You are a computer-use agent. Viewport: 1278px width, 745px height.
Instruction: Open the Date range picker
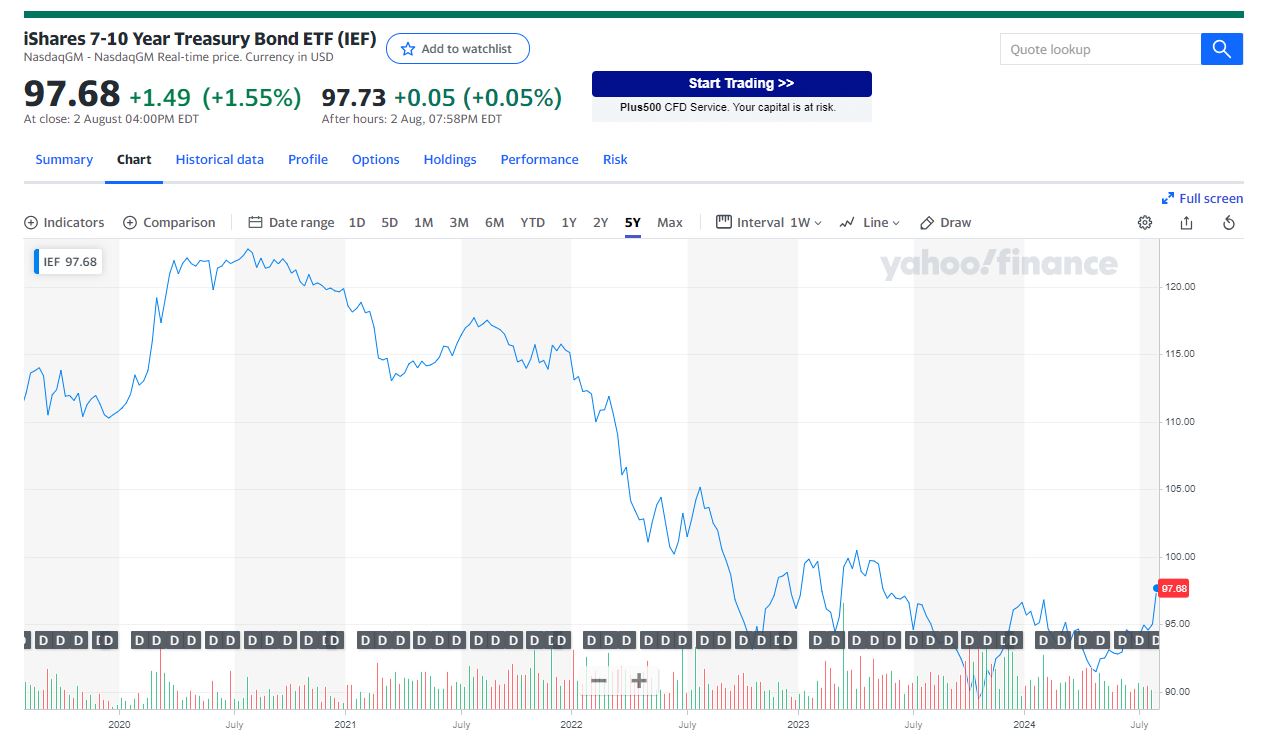coord(291,223)
